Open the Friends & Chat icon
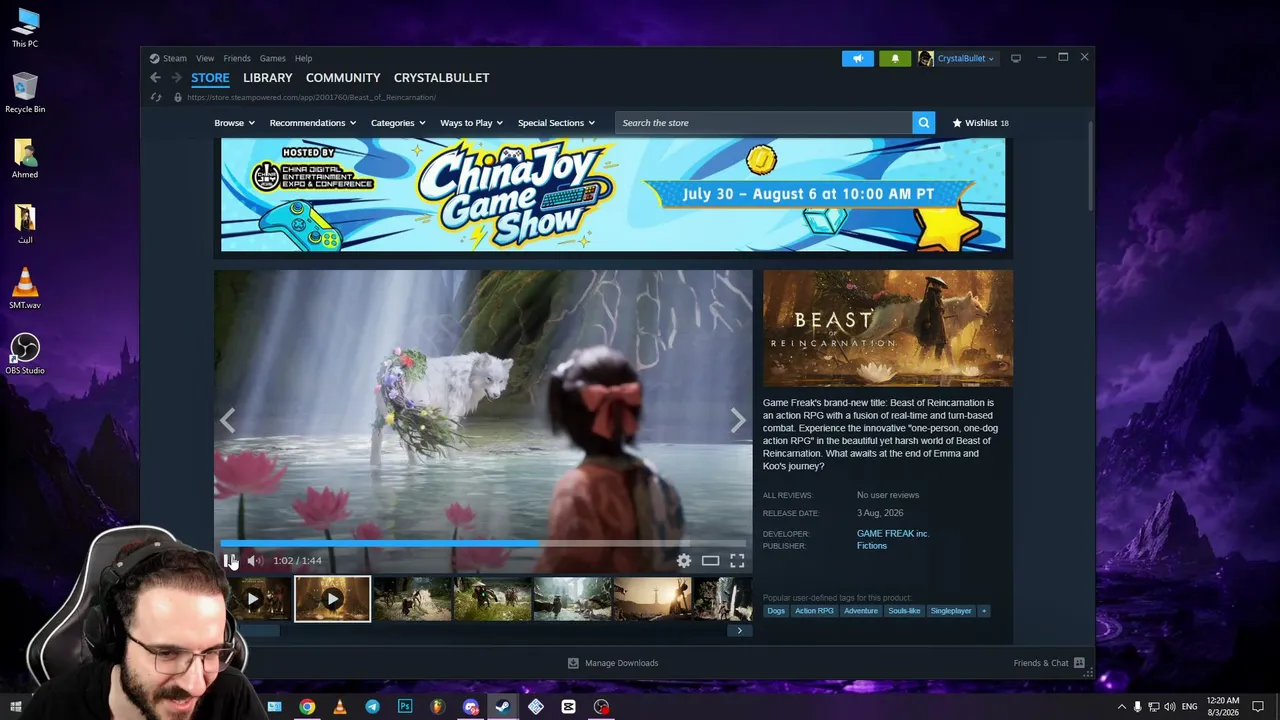This screenshot has height=720, width=1280. pos(1080,663)
